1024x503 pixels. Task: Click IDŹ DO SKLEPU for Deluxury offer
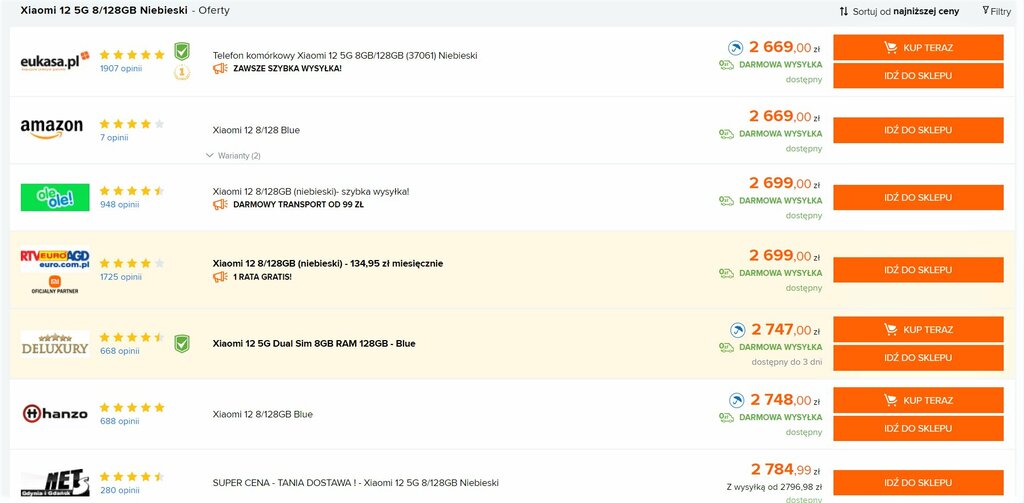[918, 358]
